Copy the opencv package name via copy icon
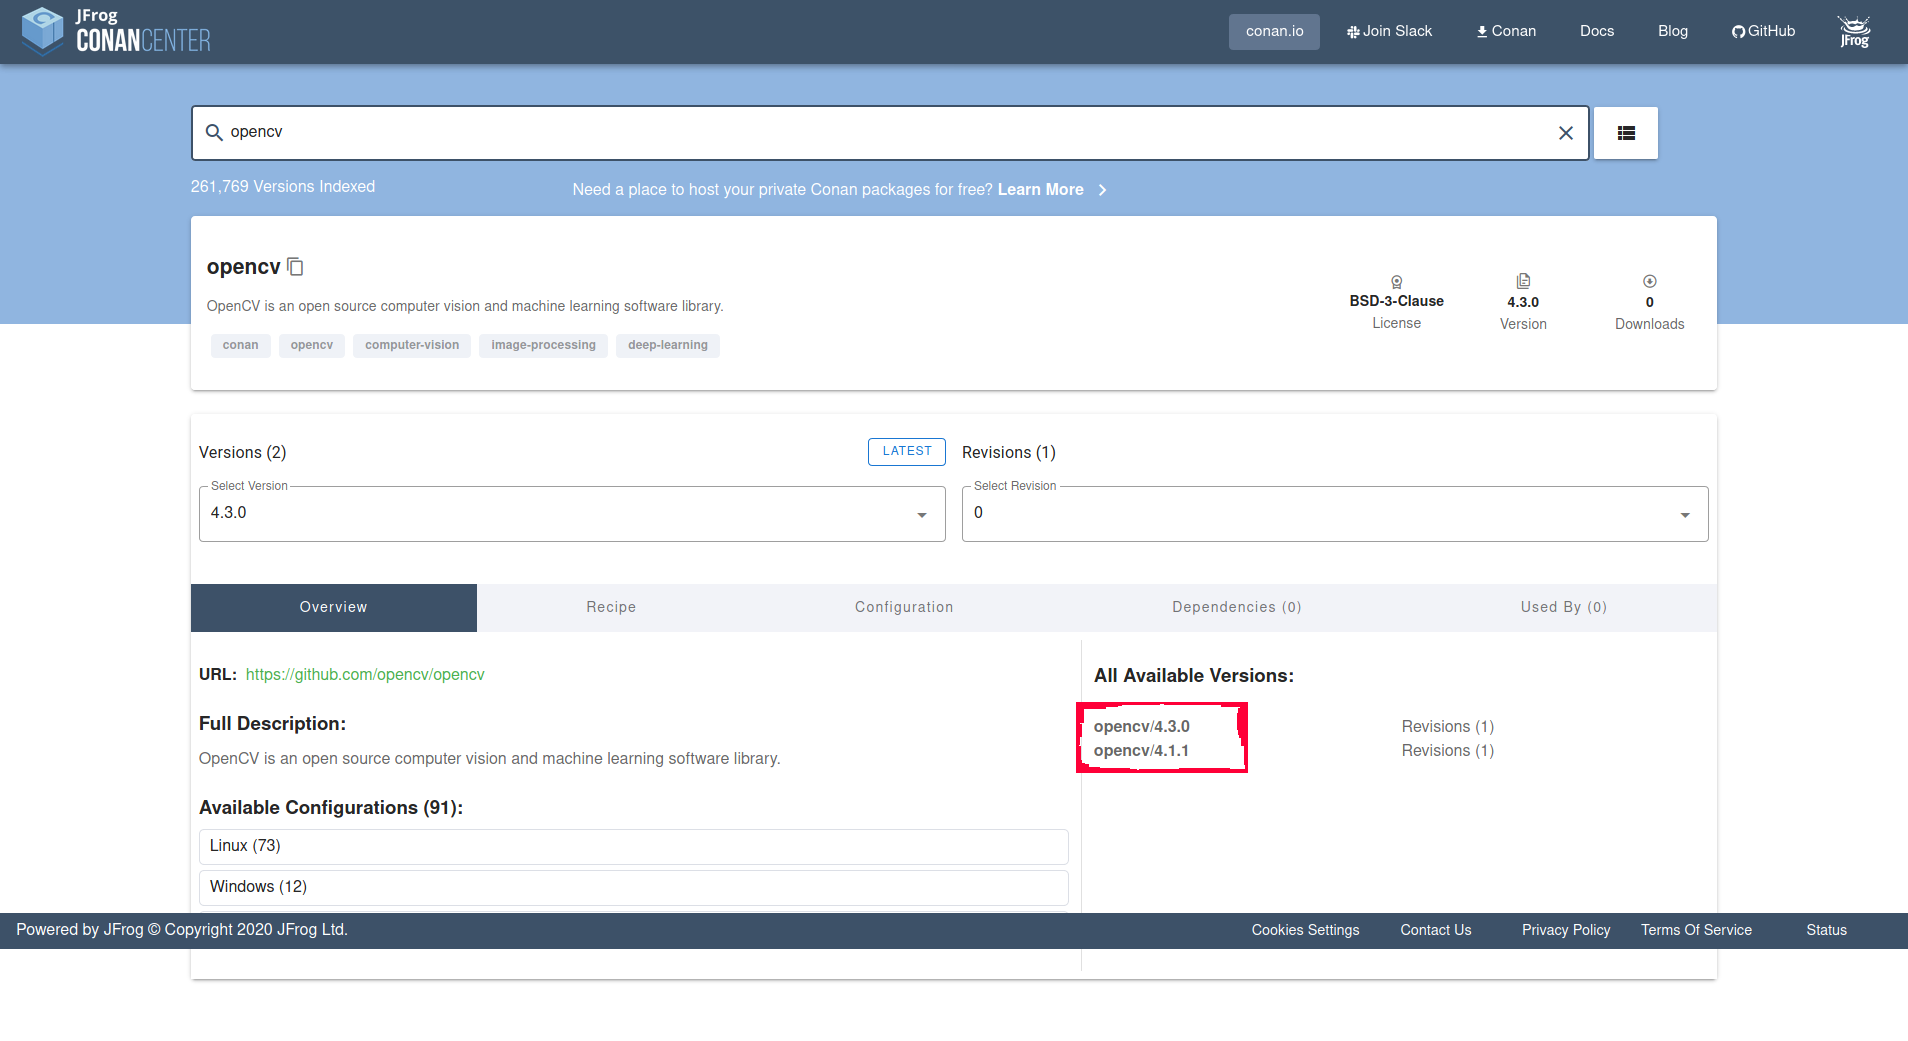 [294, 265]
